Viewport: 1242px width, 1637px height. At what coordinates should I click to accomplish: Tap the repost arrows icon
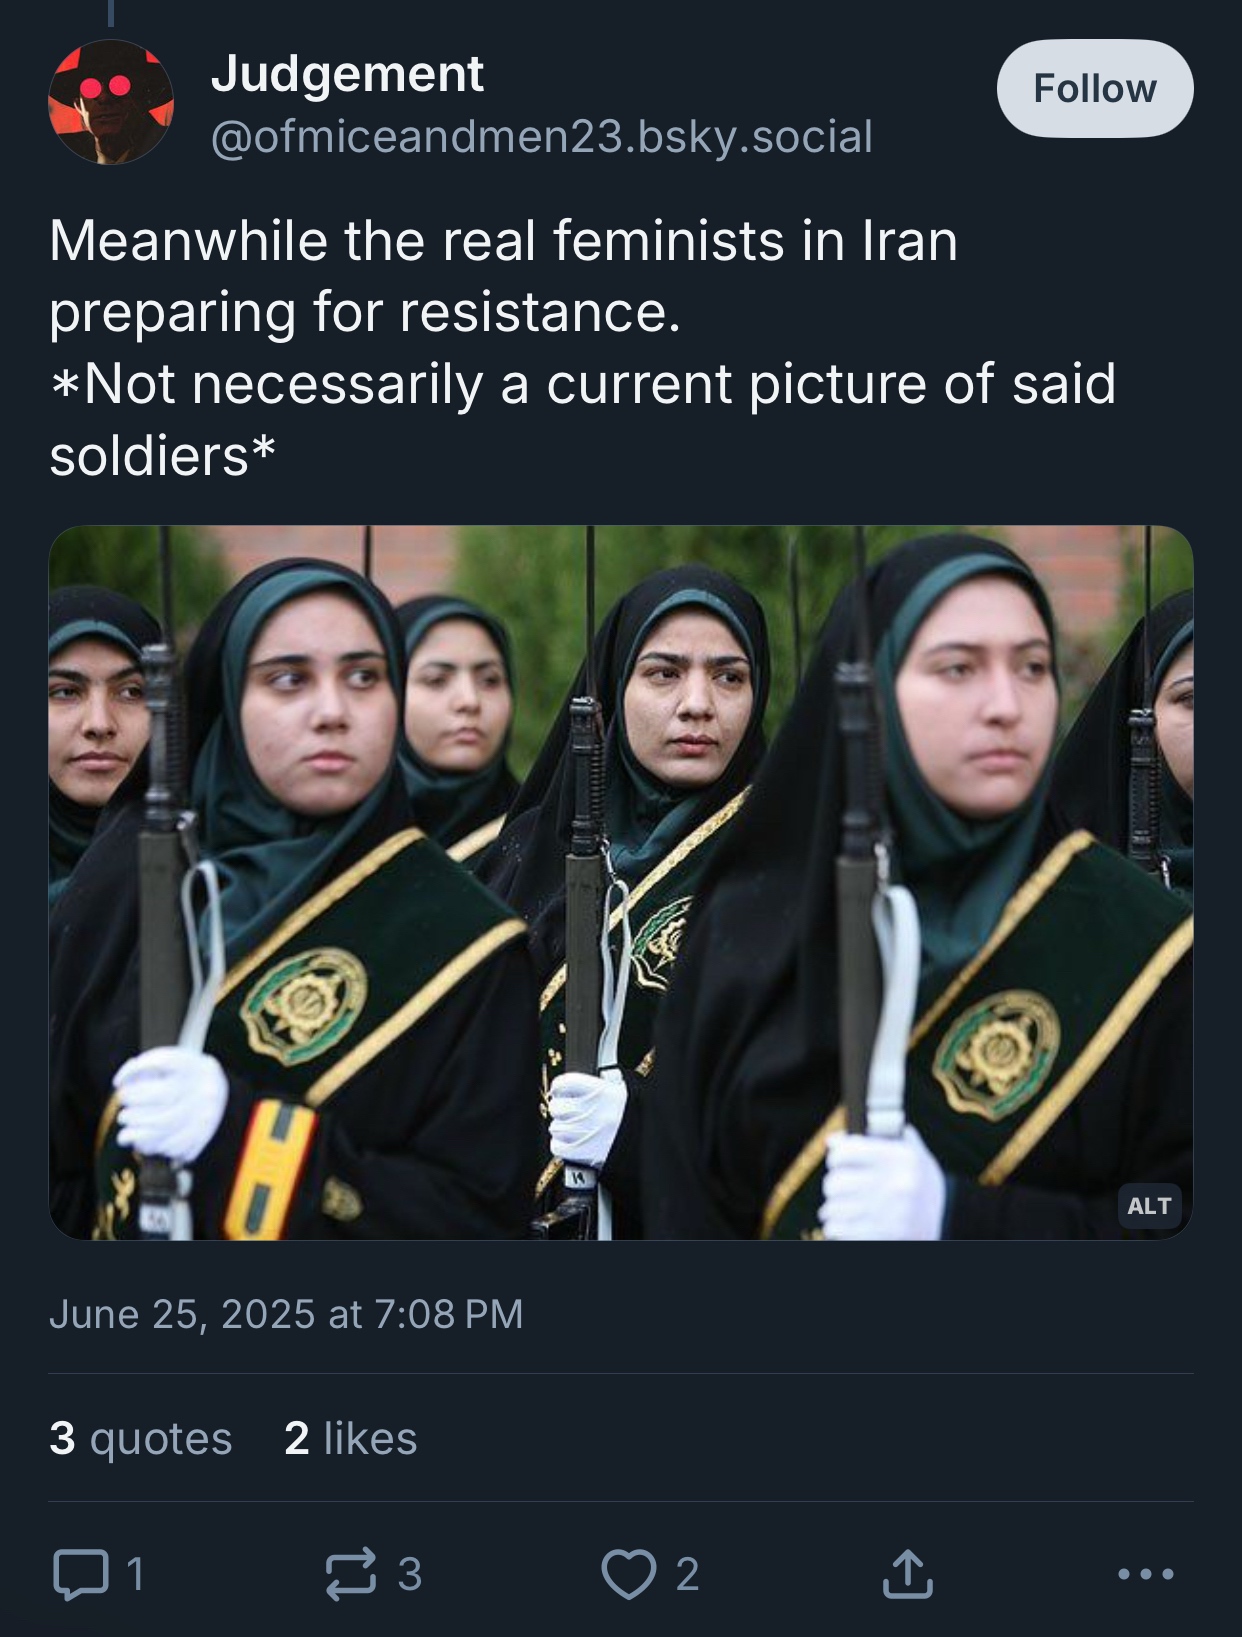pyautogui.click(x=351, y=1574)
